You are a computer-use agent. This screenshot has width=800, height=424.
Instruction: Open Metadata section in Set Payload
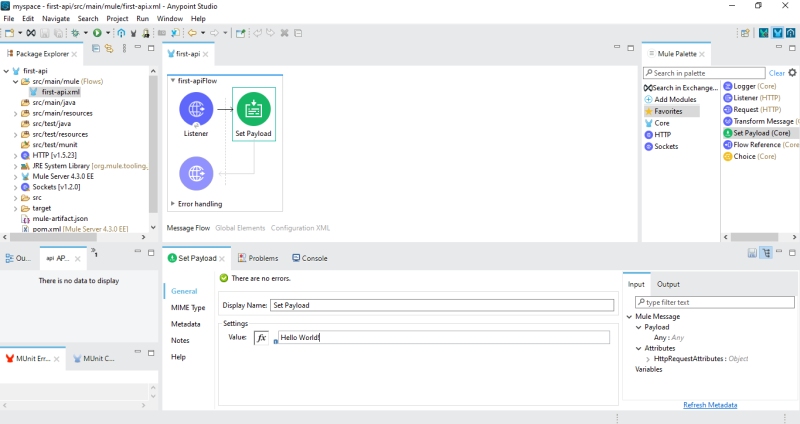tap(186, 324)
